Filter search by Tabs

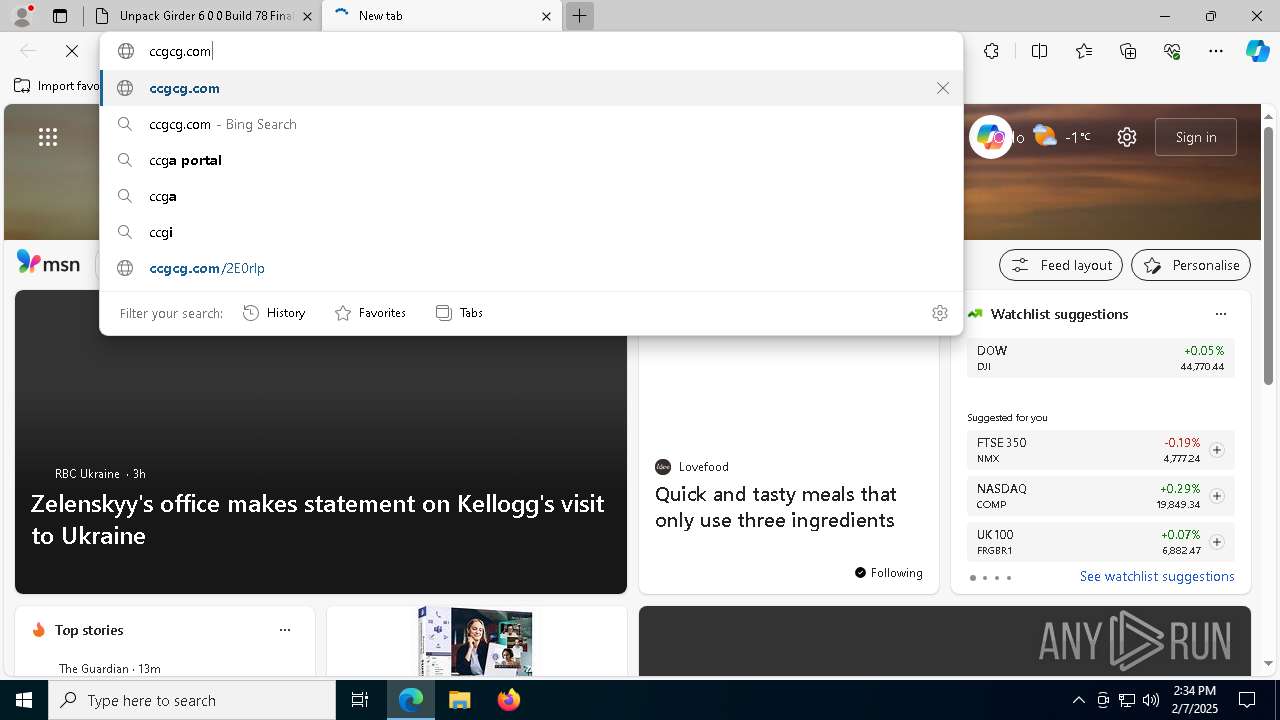click(x=459, y=313)
